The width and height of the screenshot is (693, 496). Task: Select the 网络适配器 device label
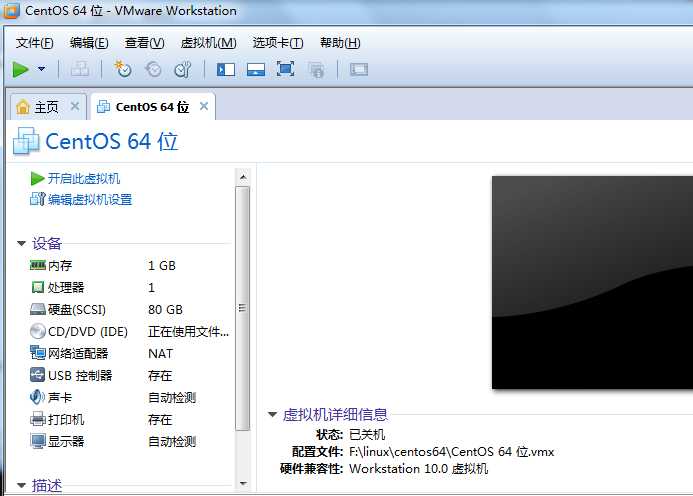click(x=78, y=353)
